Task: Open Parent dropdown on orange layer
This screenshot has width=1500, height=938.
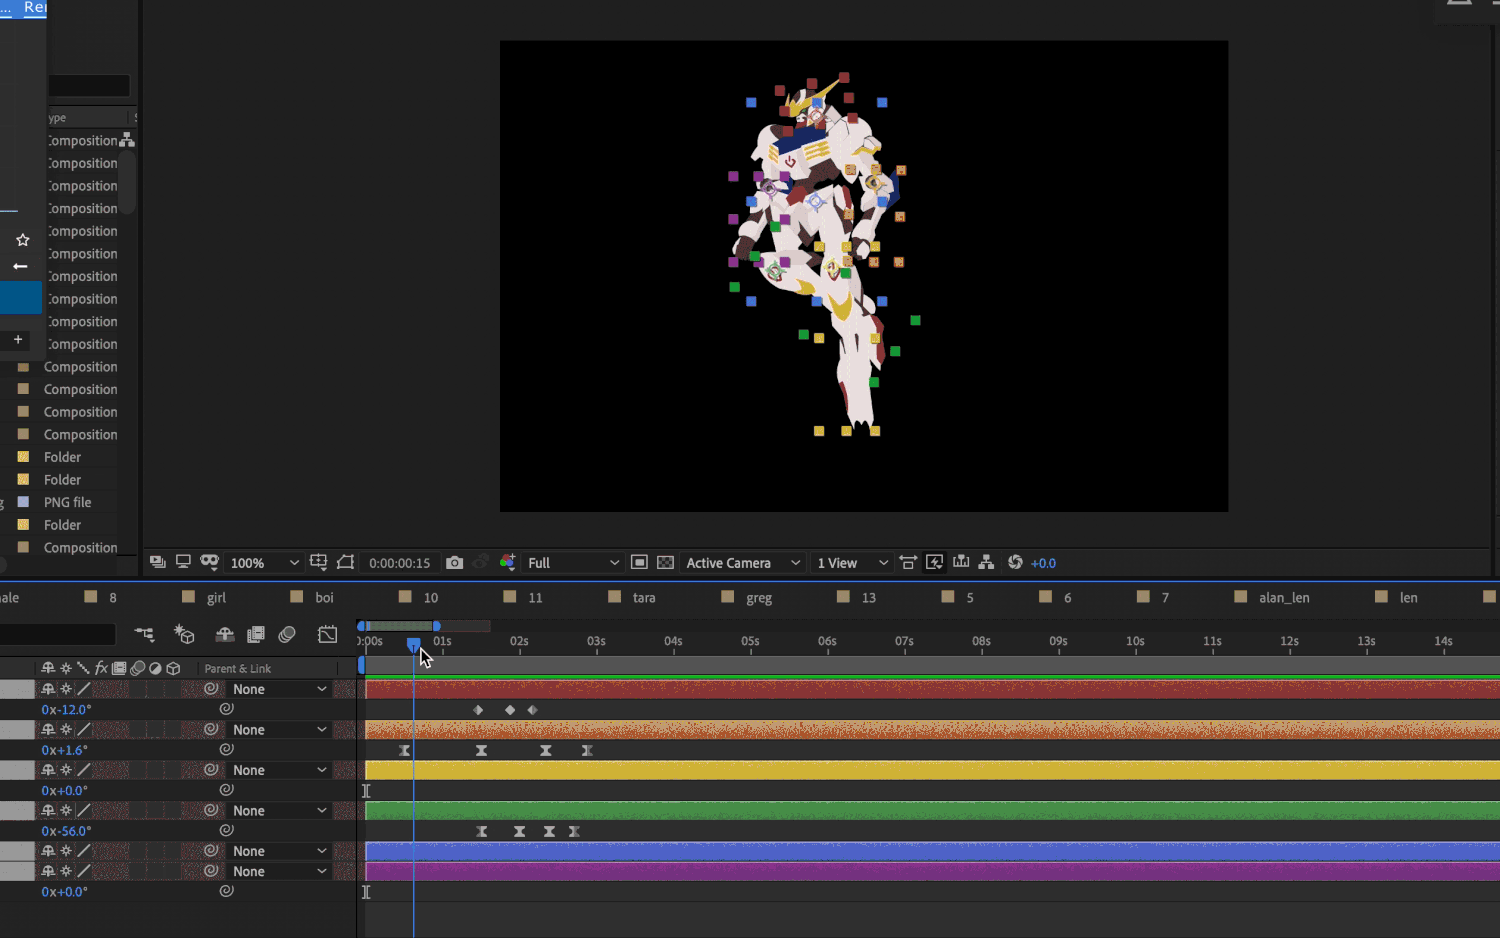Action: (279, 730)
